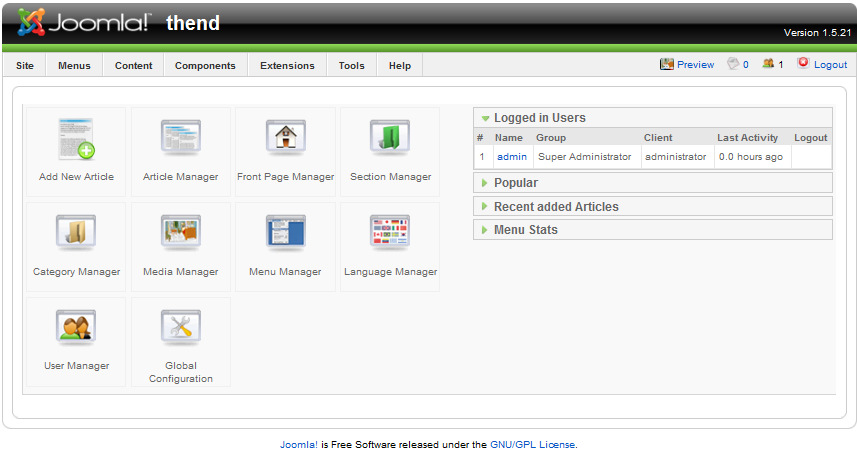Open the Section Manager green folder icon
This screenshot has height=459, width=857.
point(390,138)
